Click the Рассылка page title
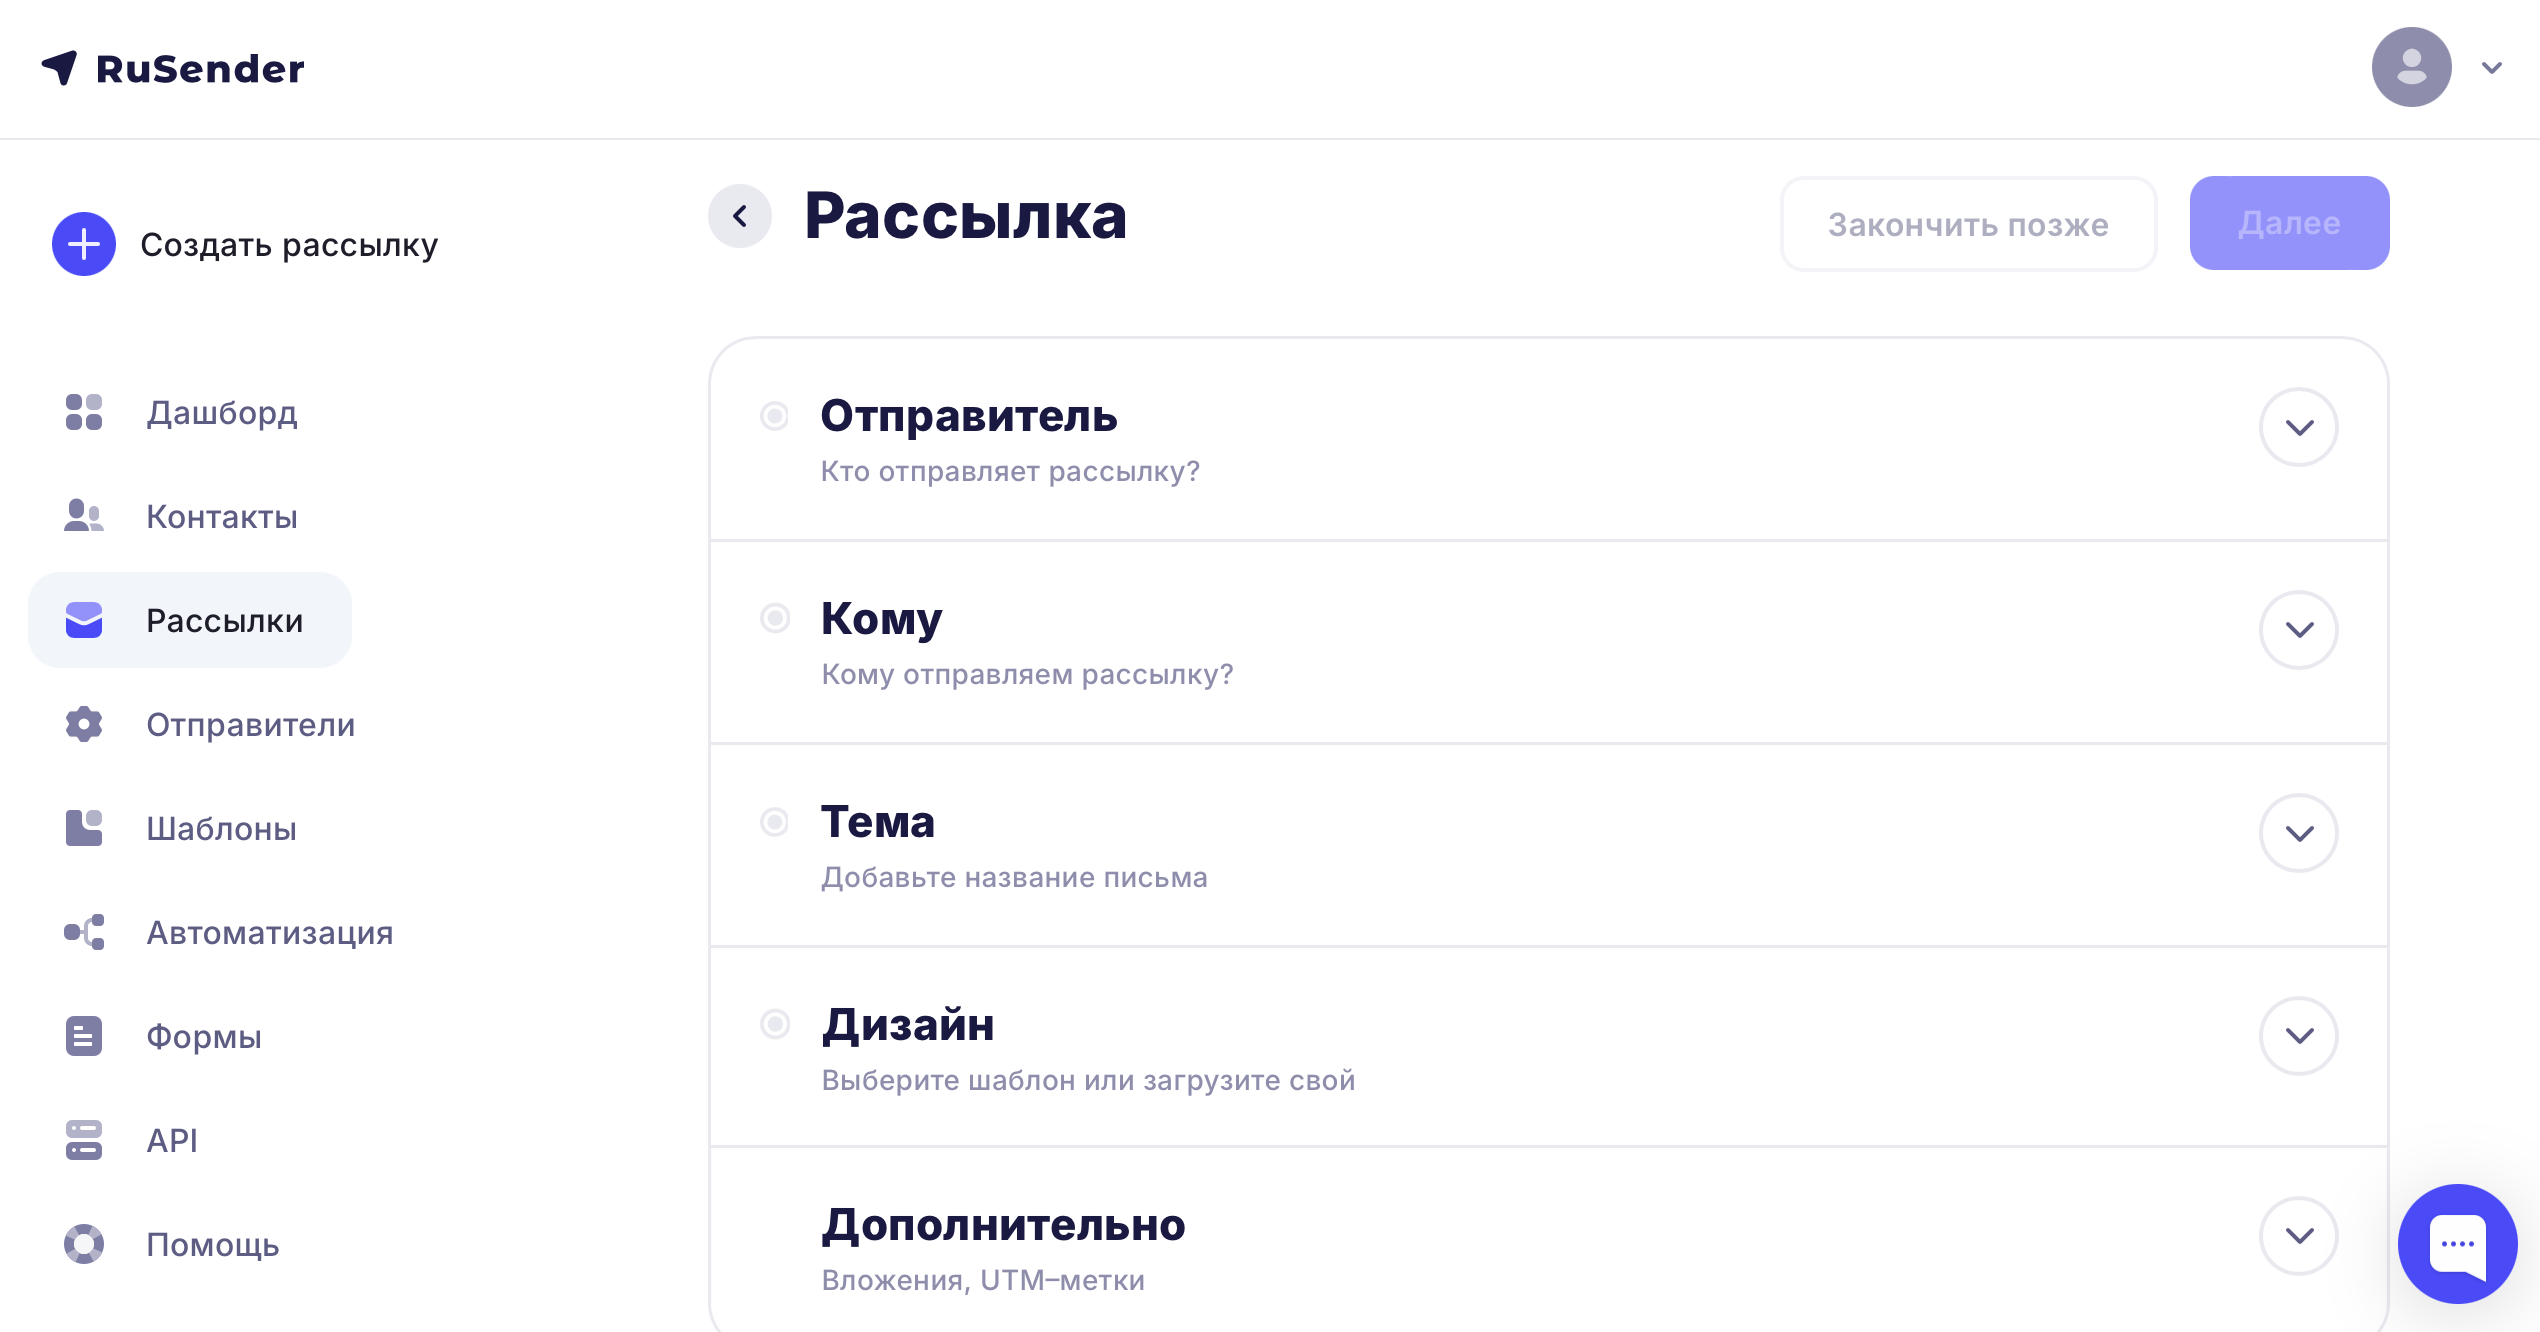Viewport: 2540px width, 1332px height. click(x=965, y=216)
